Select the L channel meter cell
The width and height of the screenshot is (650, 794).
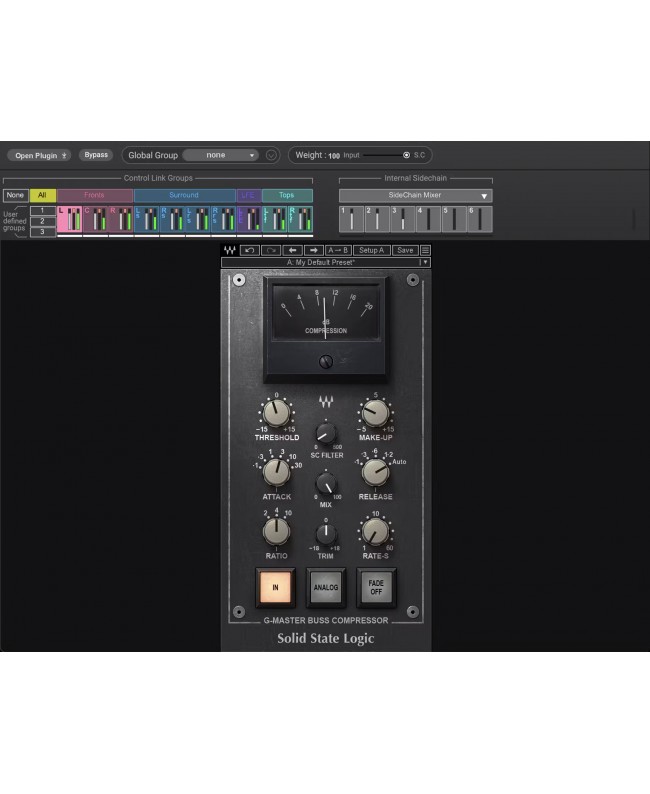[x=70, y=219]
